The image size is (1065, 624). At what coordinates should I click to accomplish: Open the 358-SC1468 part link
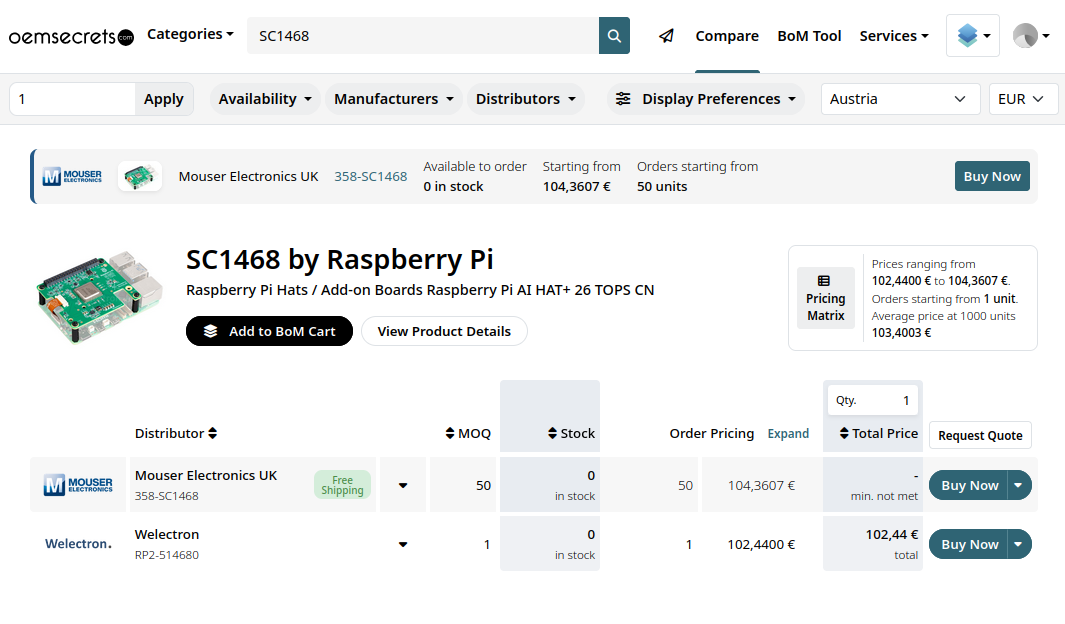(371, 177)
